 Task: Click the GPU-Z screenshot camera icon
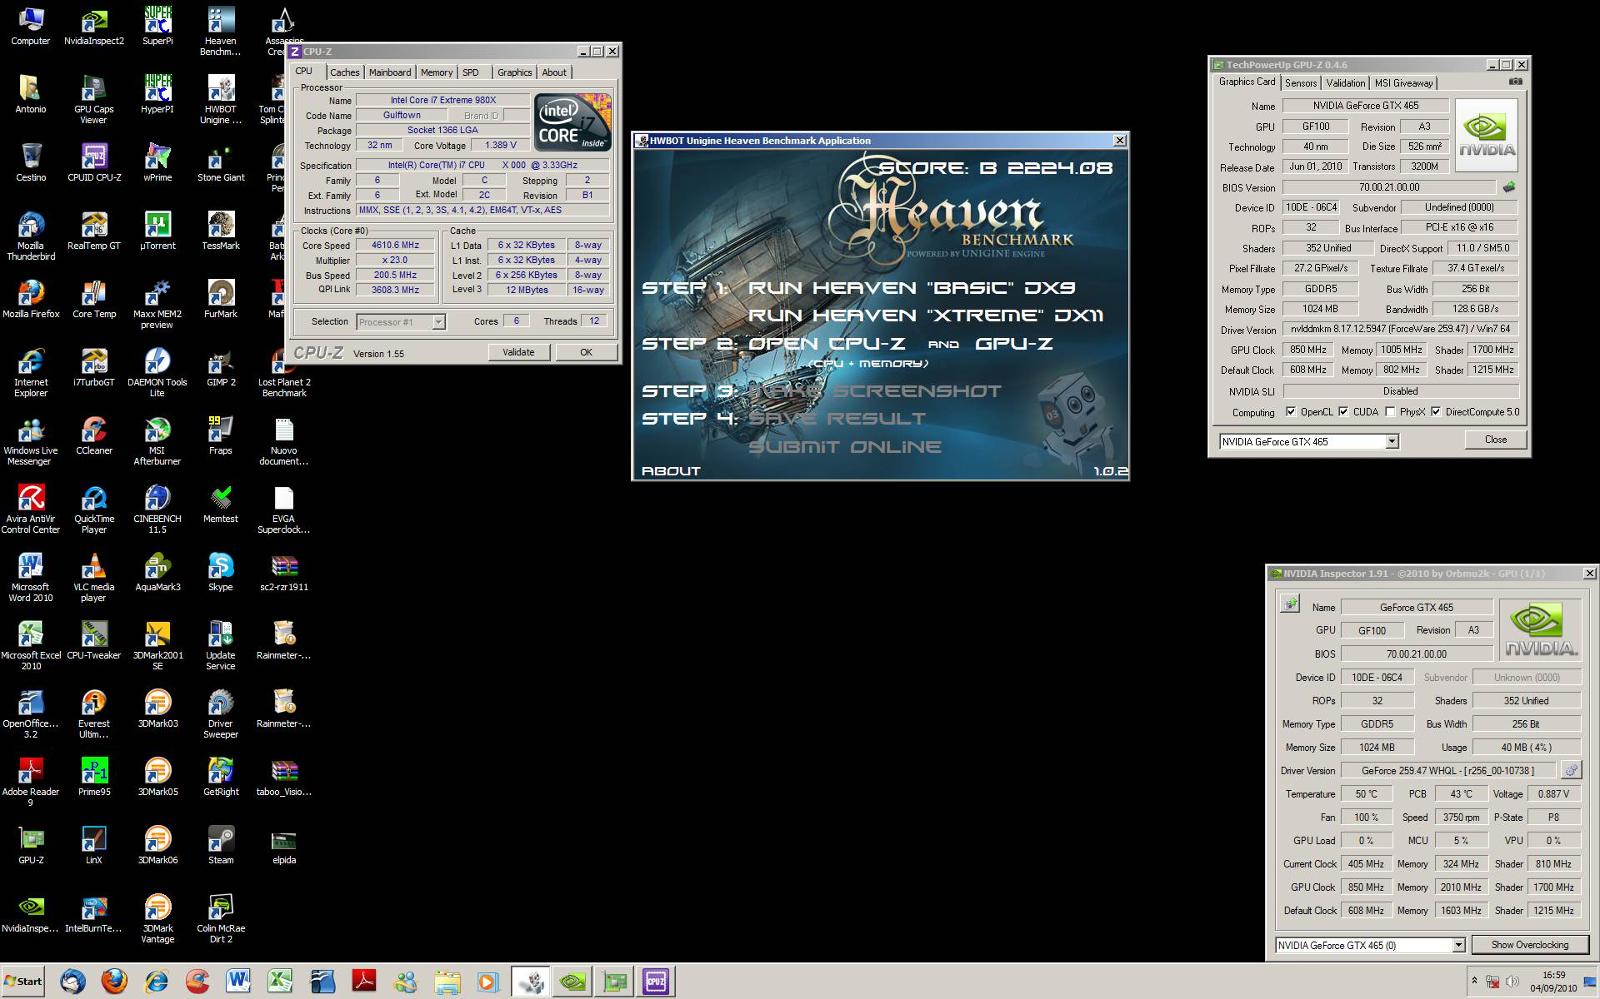1515,82
